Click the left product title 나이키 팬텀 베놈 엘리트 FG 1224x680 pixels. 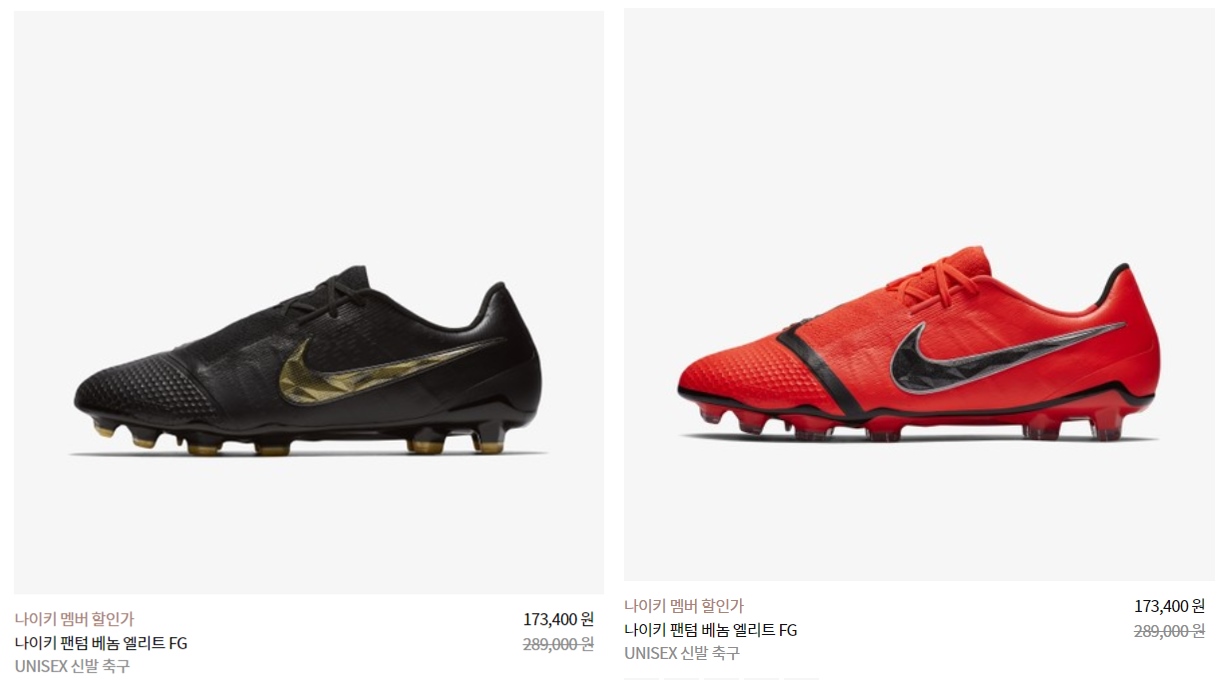coord(101,643)
